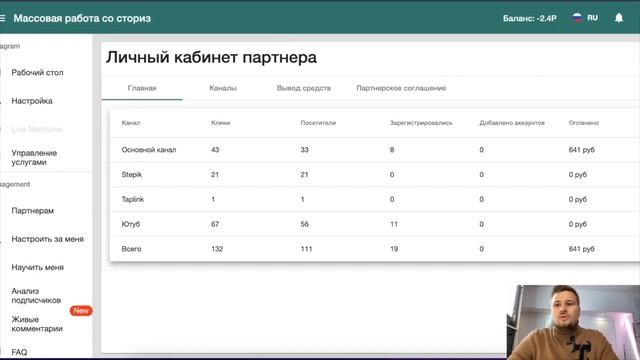Click the notification bell icon
Image resolution: width=640 pixels, height=360 pixels.
pyautogui.click(x=619, y=18)
